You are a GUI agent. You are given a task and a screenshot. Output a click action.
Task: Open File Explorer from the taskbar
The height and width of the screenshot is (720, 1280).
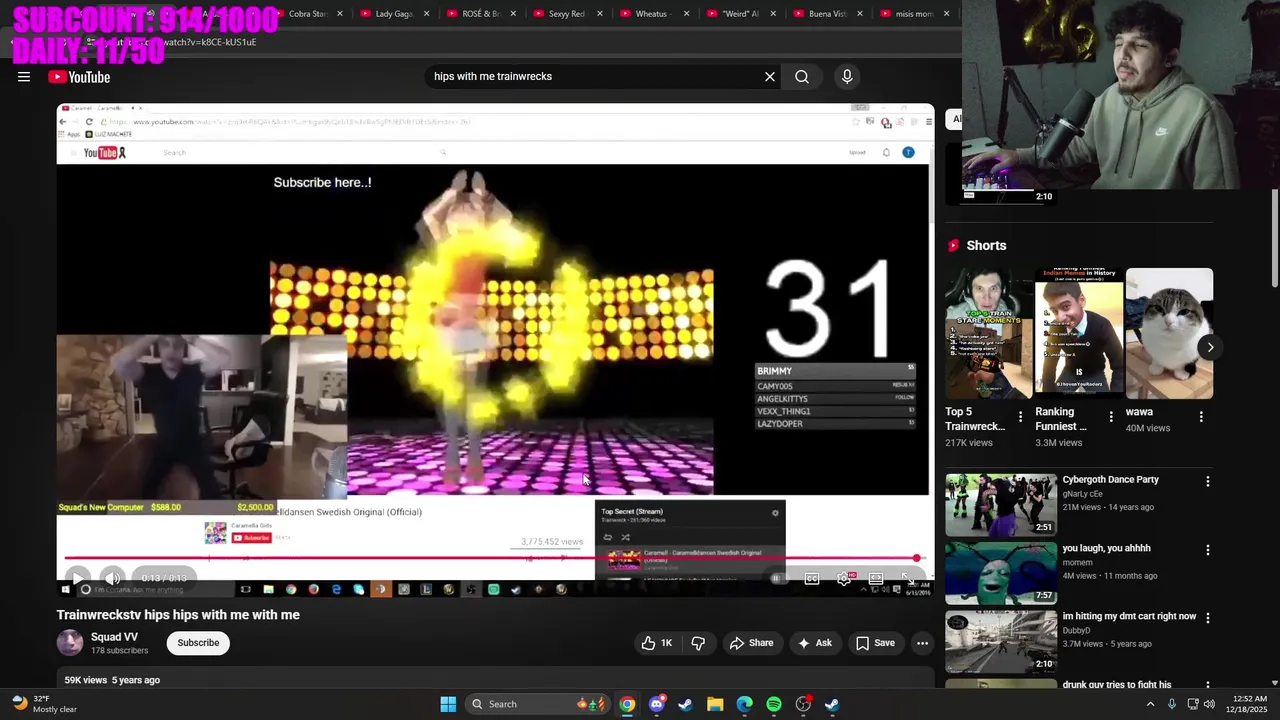tap(715, 704)
